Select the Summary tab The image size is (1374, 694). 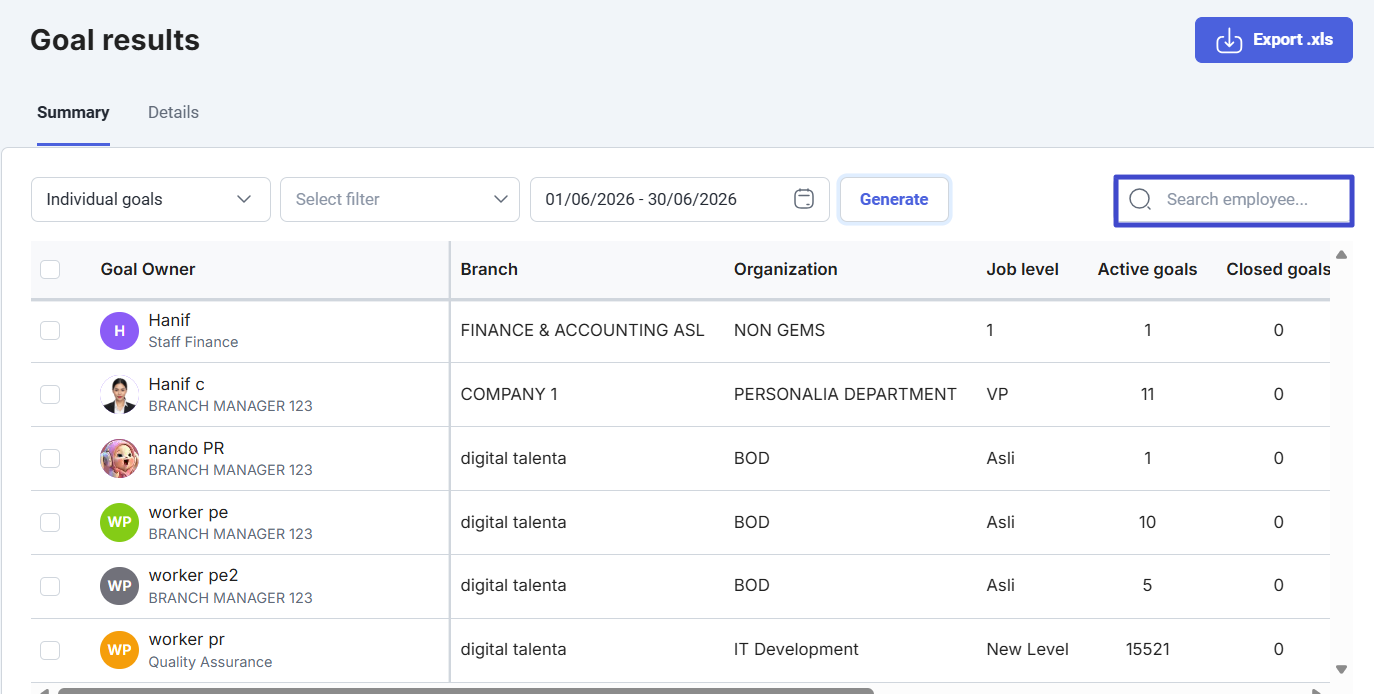73,112
